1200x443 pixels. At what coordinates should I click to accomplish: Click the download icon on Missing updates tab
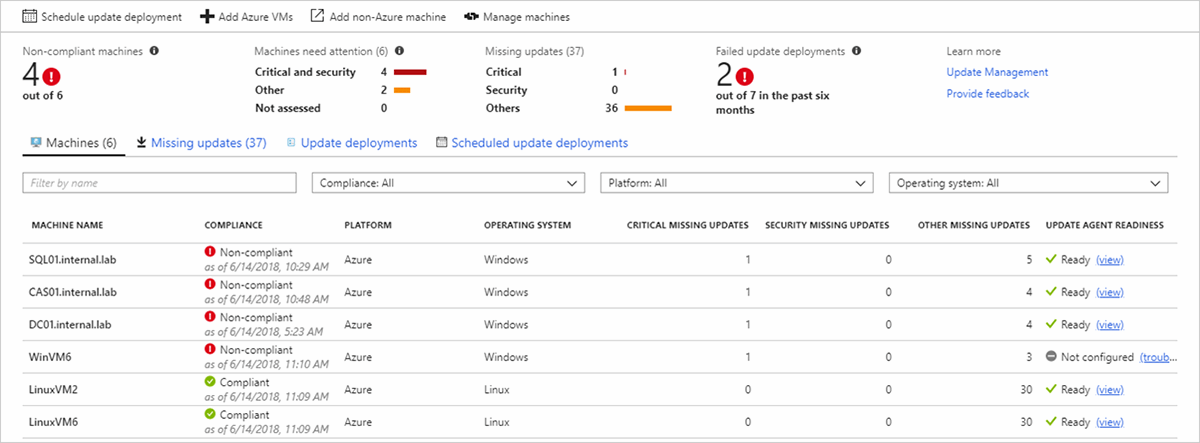[142, 143]
